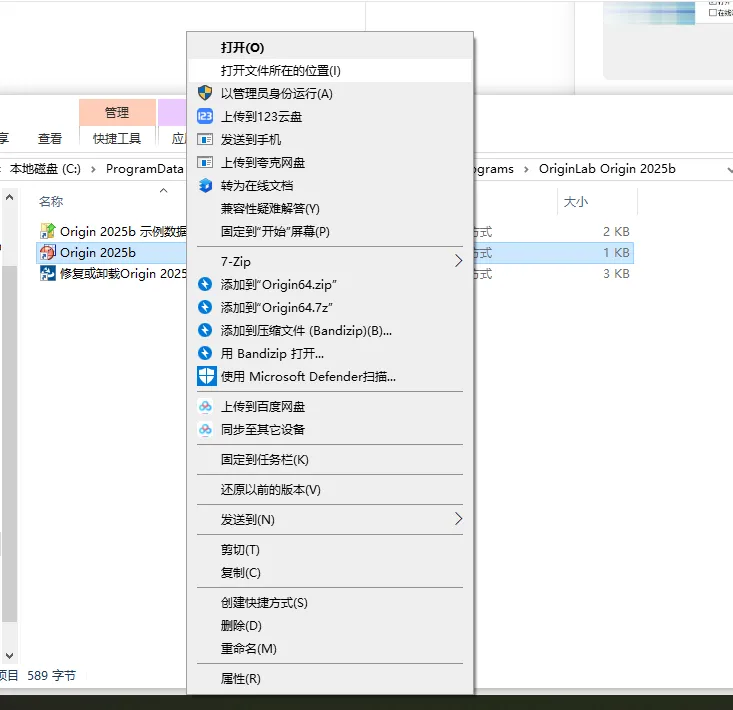Sort by the 大小 column header
This screenshot has width=733, height=710.
pos(575,202)
